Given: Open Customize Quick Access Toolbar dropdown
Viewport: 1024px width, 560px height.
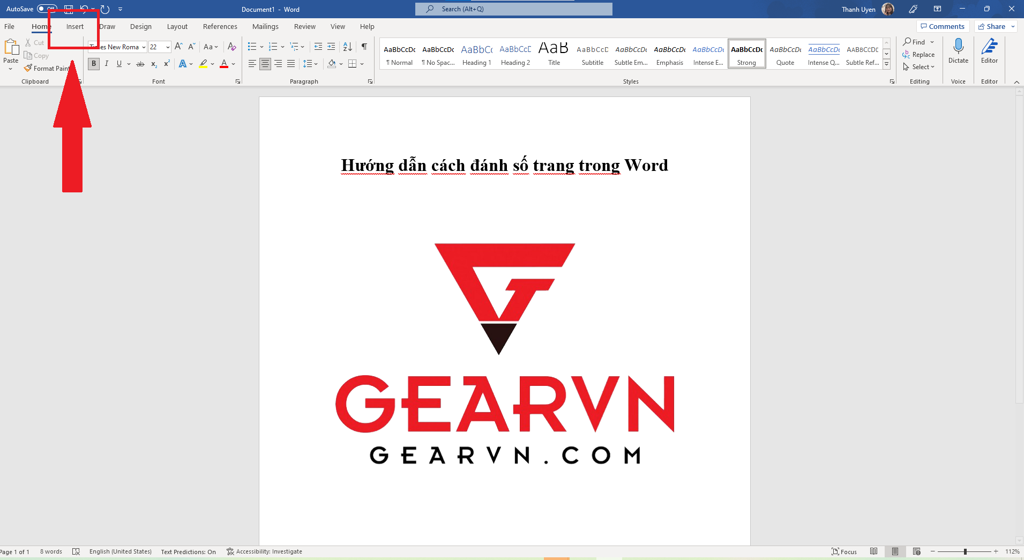Looking at the screenshot, I should pyautogui.click(x=120, y=9).
